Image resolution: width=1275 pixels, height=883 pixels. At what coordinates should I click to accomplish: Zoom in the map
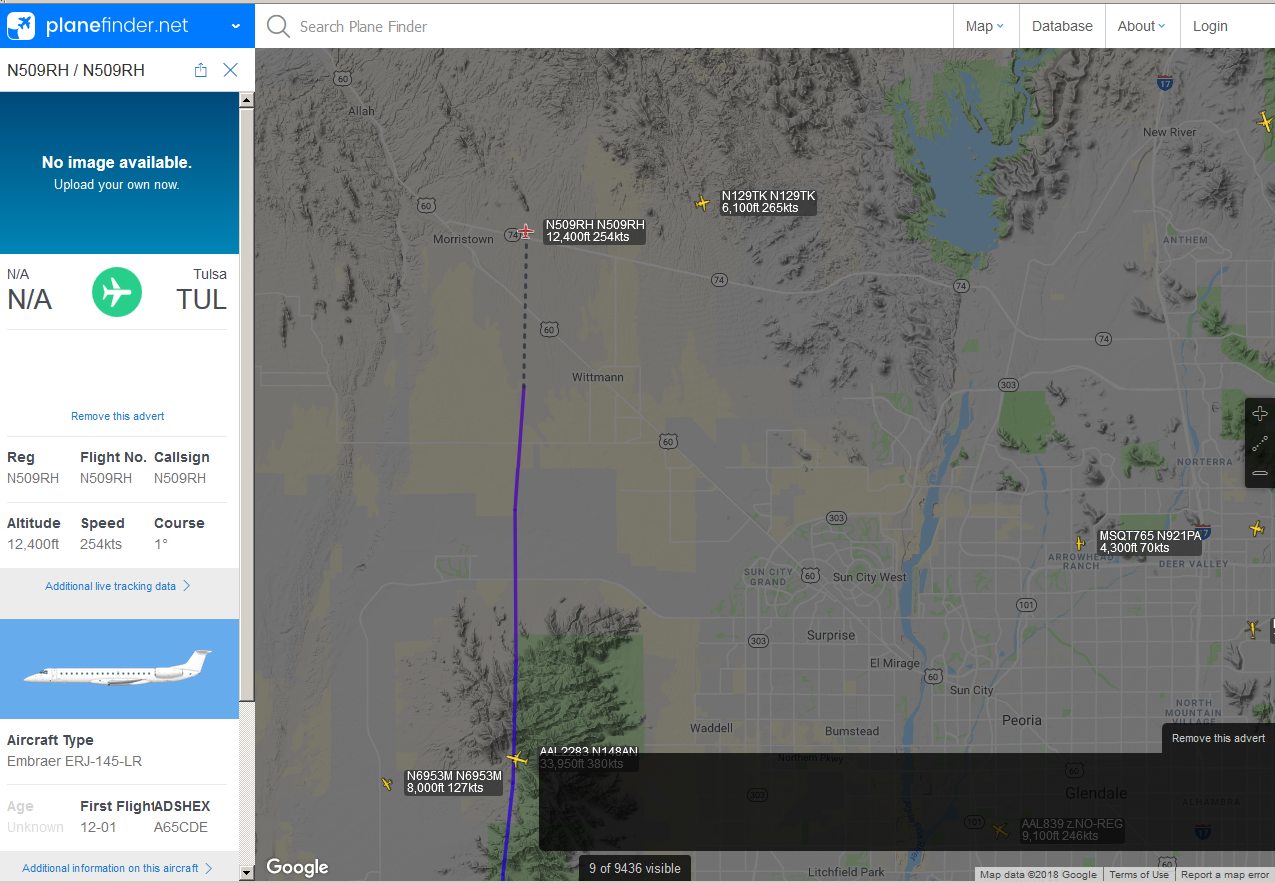1260,413
